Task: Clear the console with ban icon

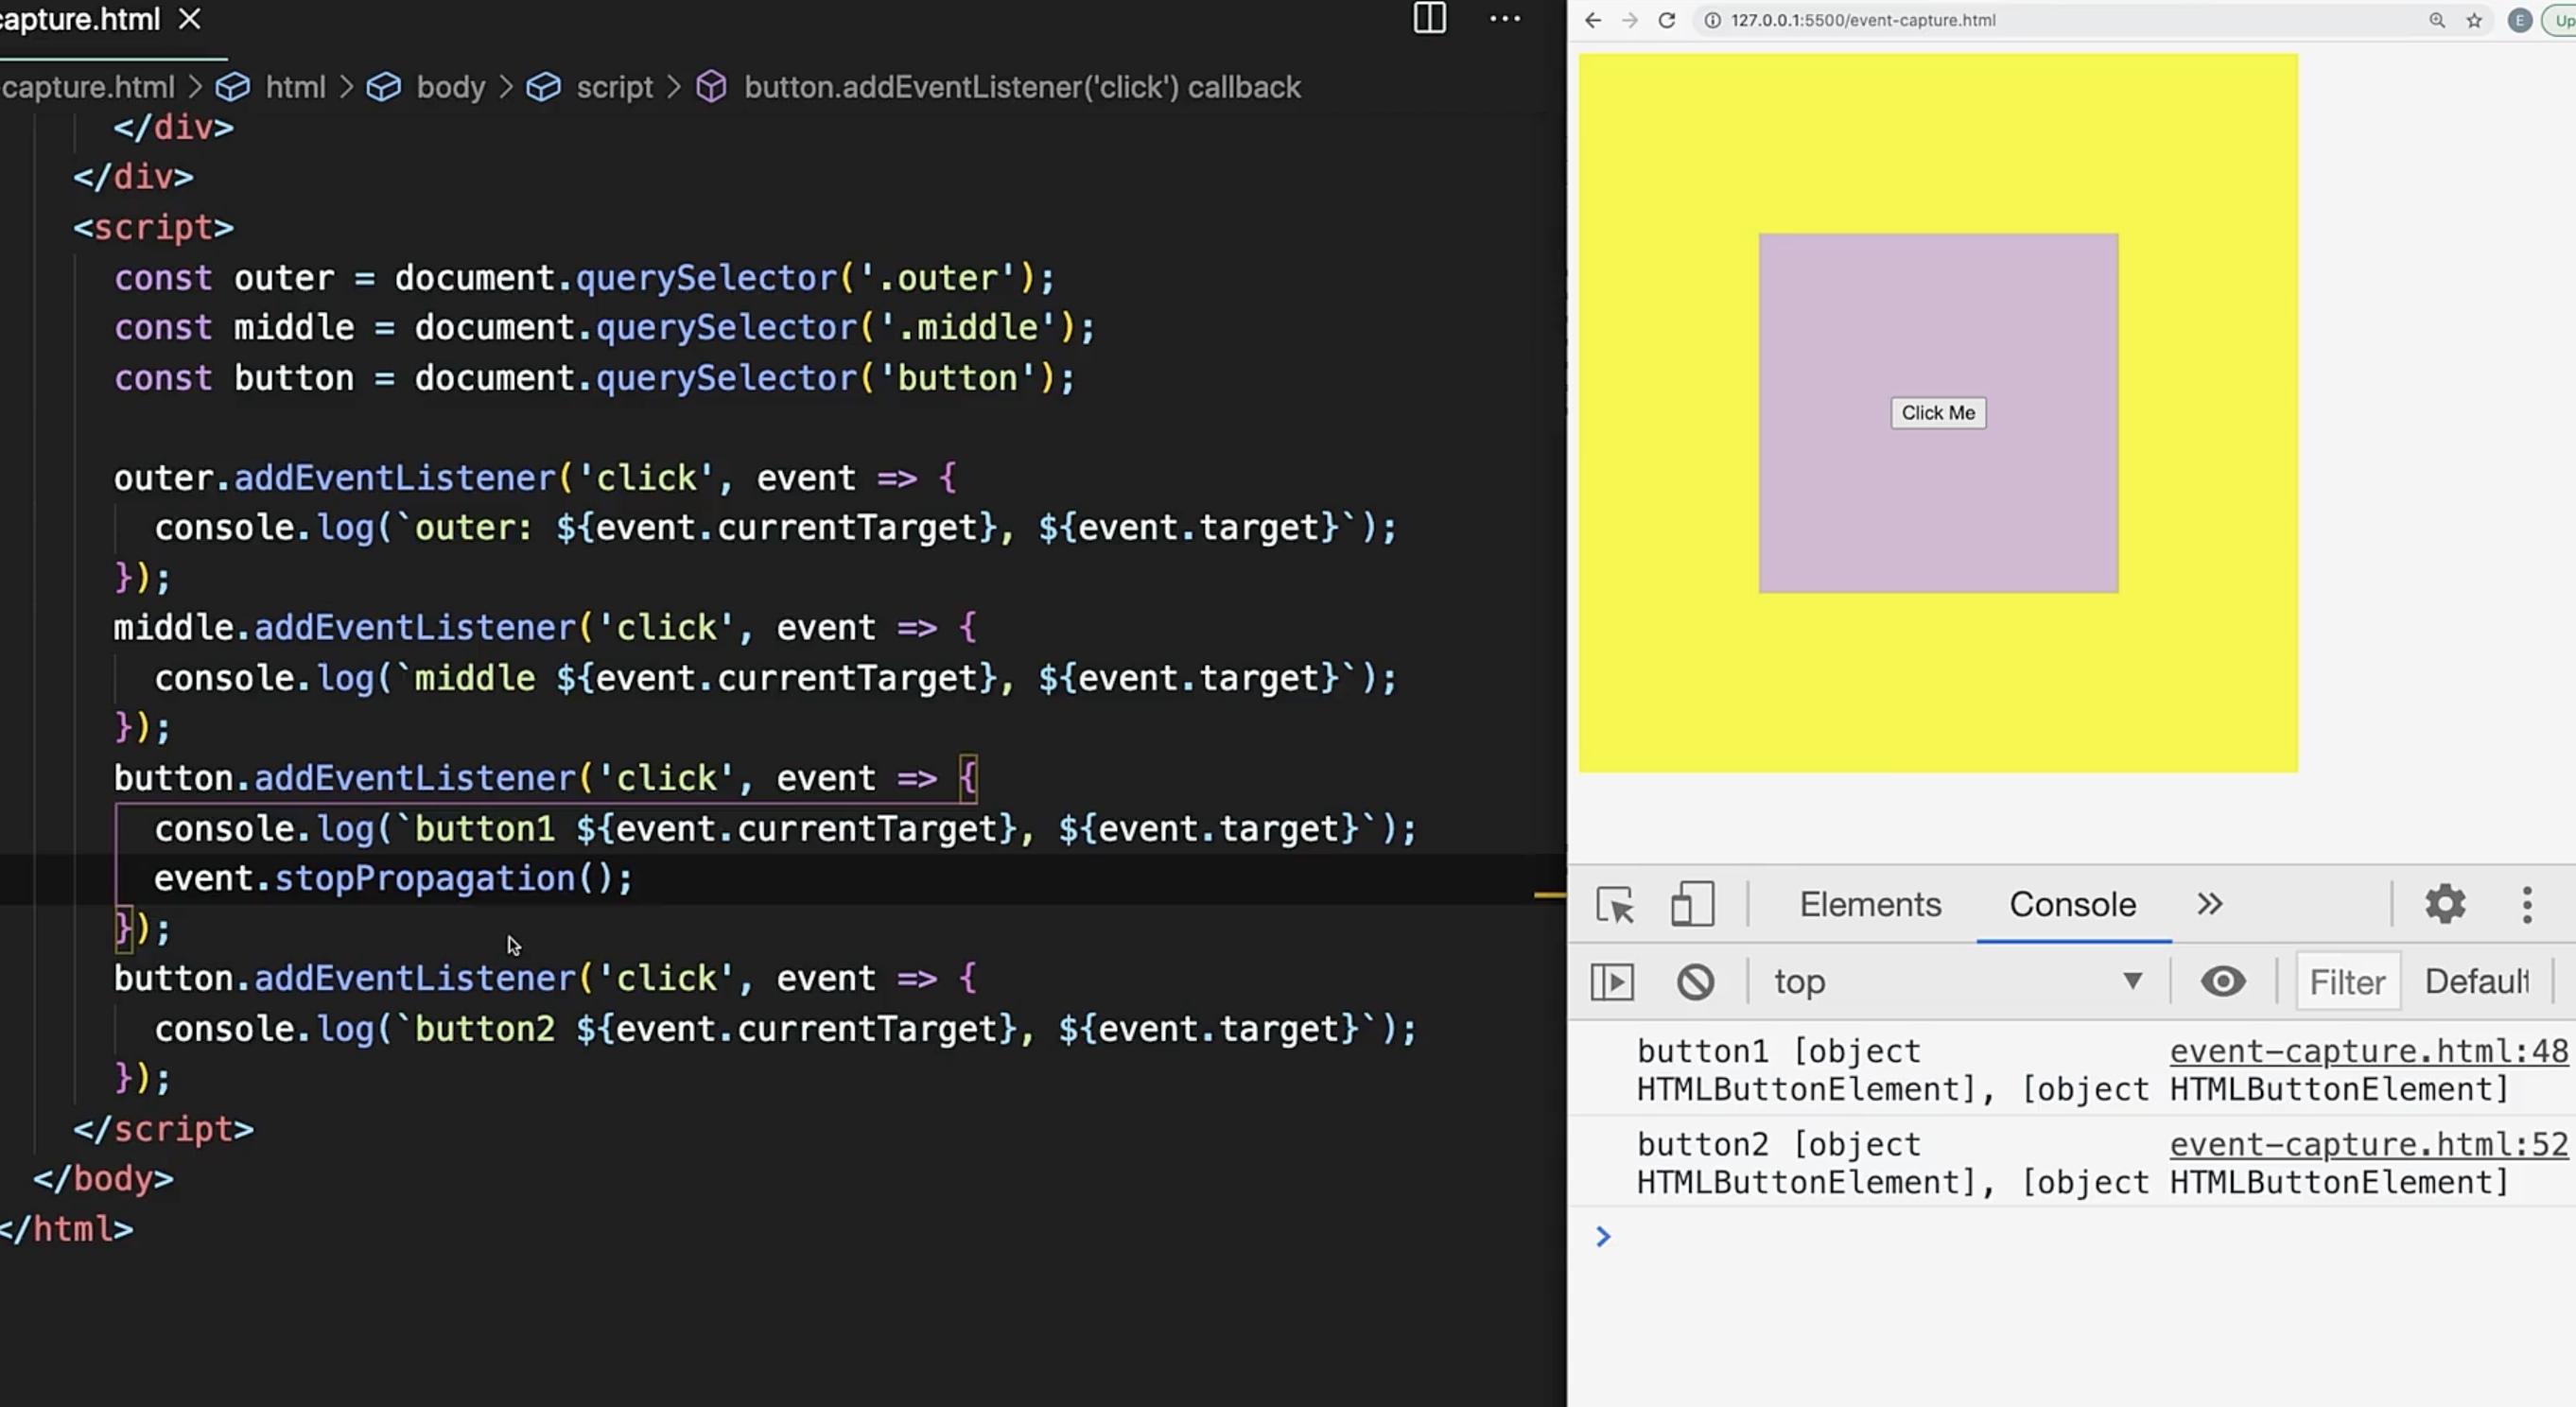Action: click(1695, 981)
